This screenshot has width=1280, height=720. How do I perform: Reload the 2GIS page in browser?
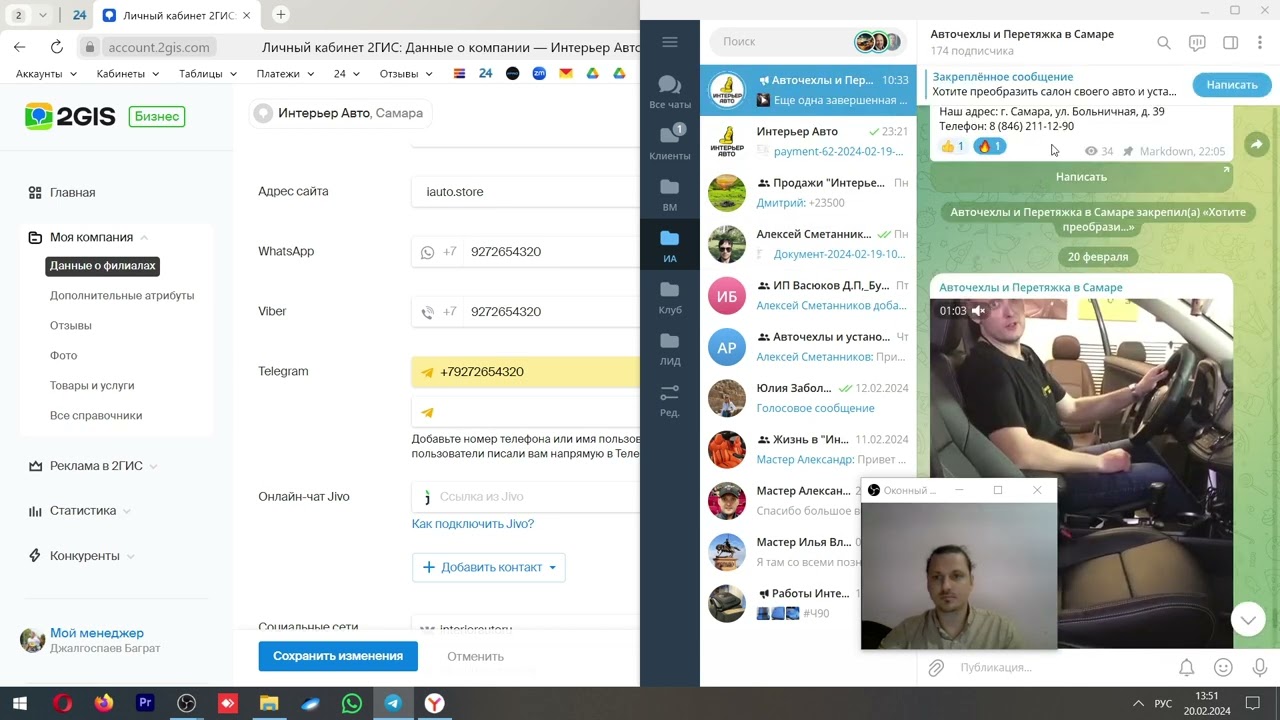[x=57, y=46]
